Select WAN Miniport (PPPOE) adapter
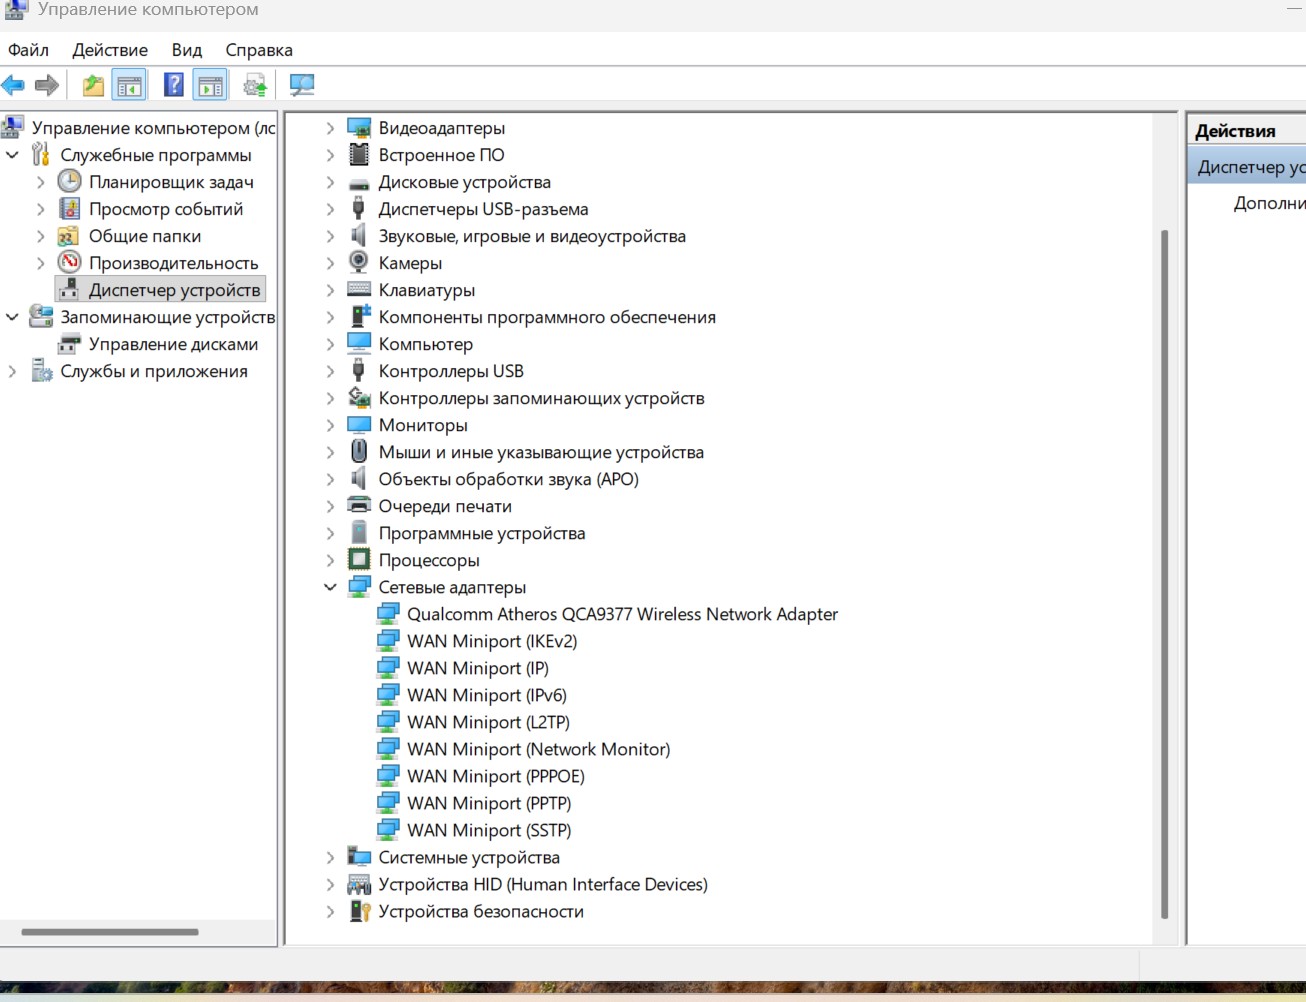This screenshot has height=1002, width=1306. coord(495,776)
